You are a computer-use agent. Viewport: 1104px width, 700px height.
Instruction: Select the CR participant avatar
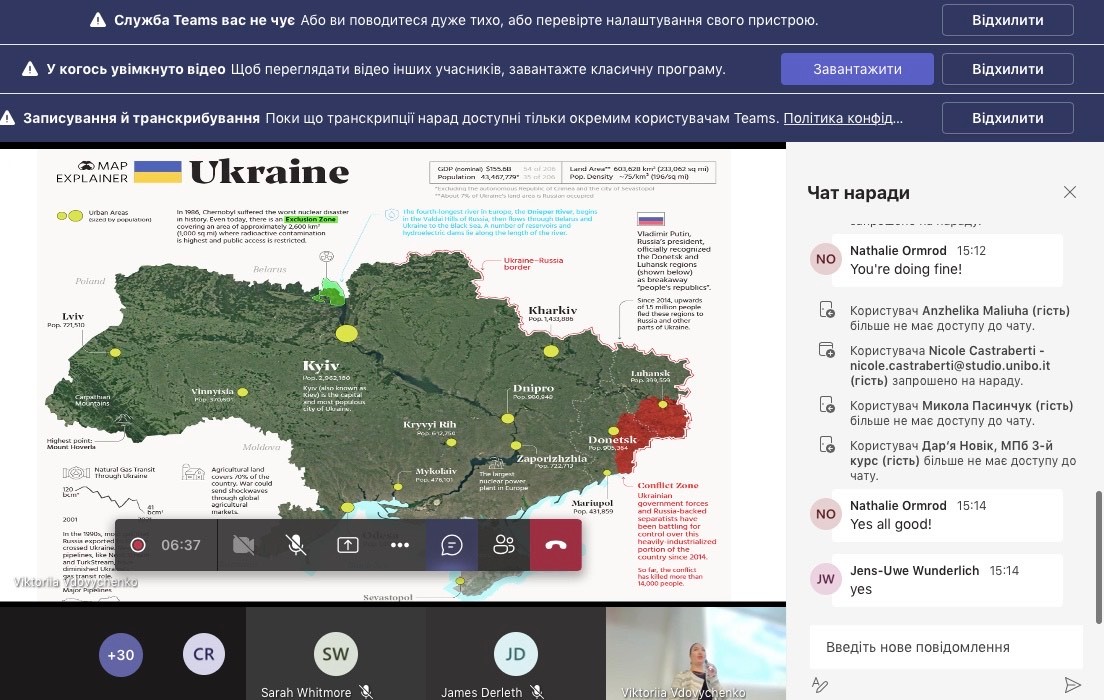coord(204,655)
